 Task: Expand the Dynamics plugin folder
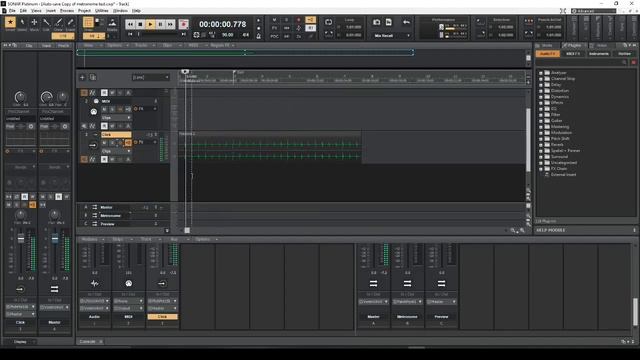click(541, 97)
